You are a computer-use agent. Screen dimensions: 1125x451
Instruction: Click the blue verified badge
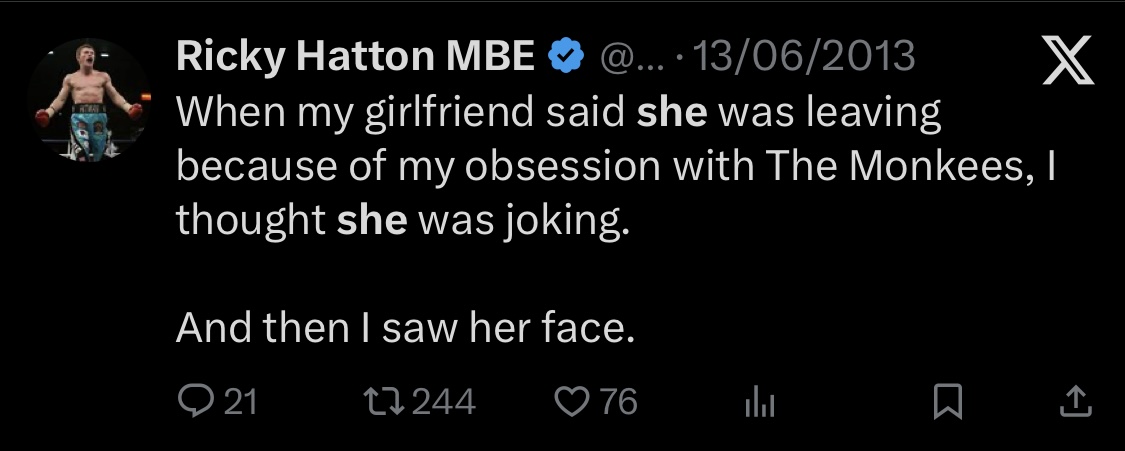coord(567,58)
